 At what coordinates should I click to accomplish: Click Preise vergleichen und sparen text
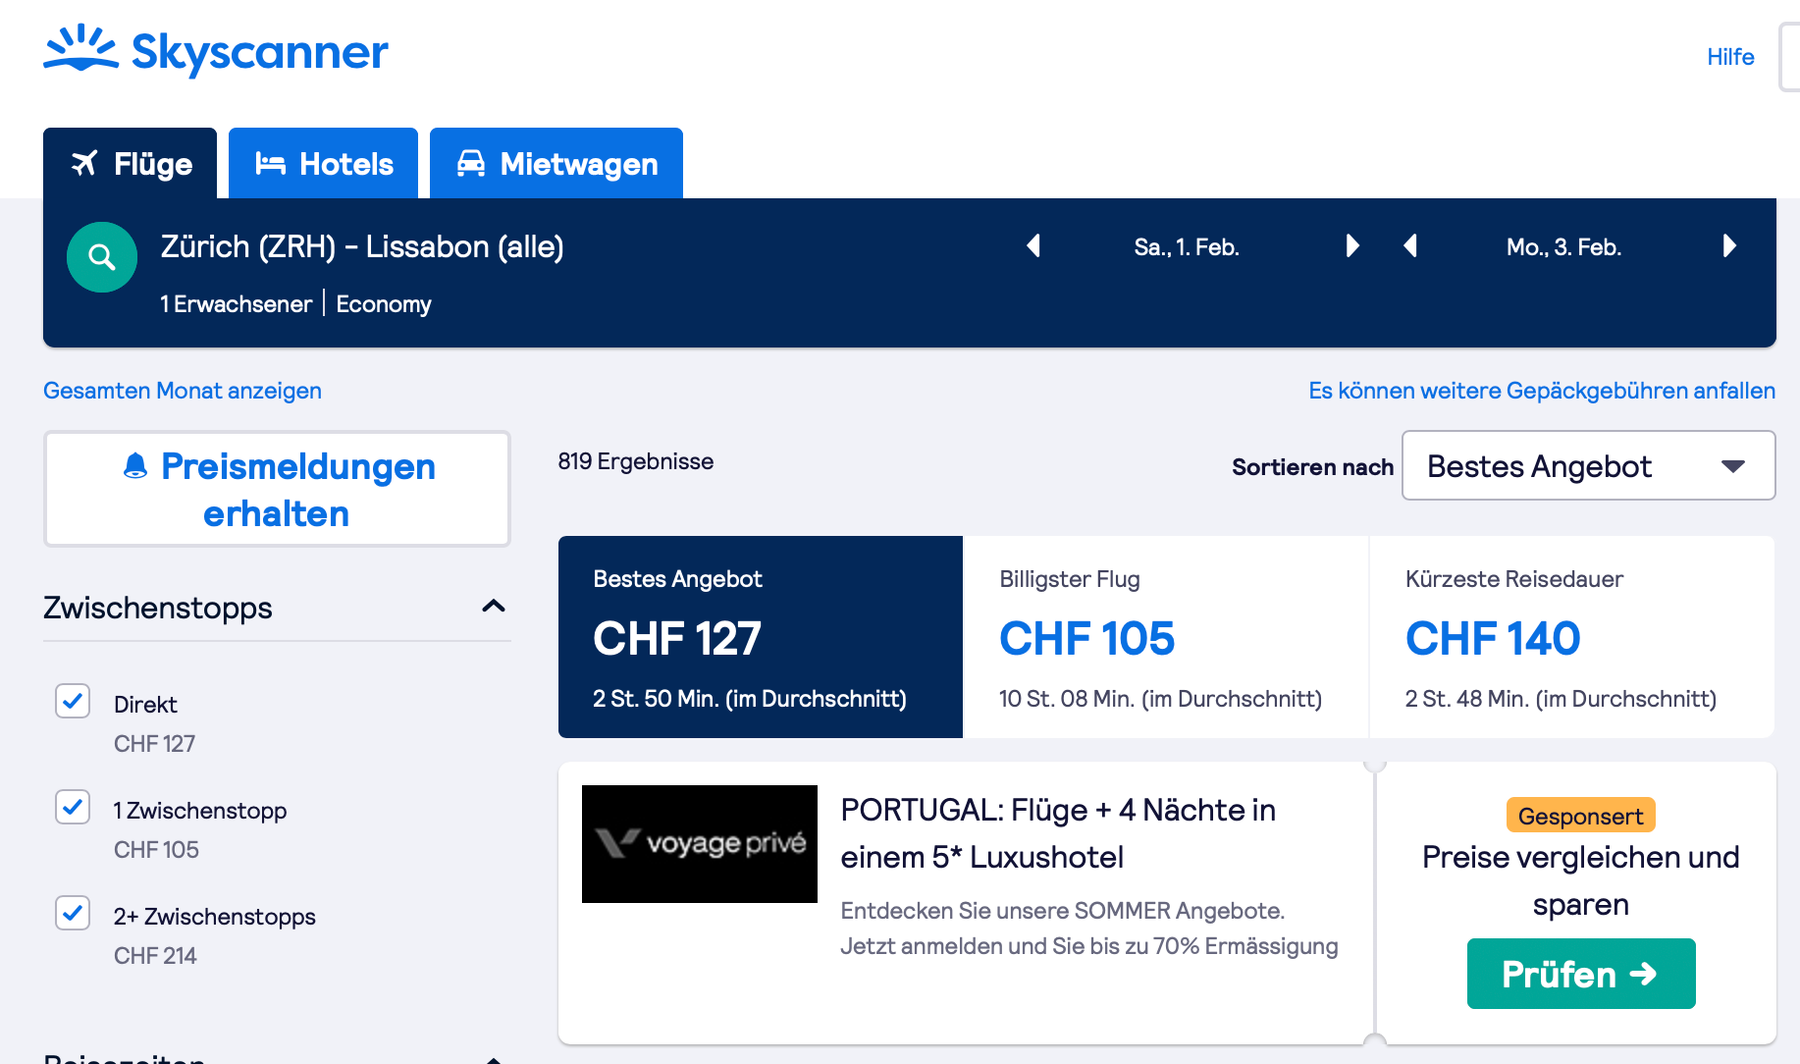coord(1581,880)
